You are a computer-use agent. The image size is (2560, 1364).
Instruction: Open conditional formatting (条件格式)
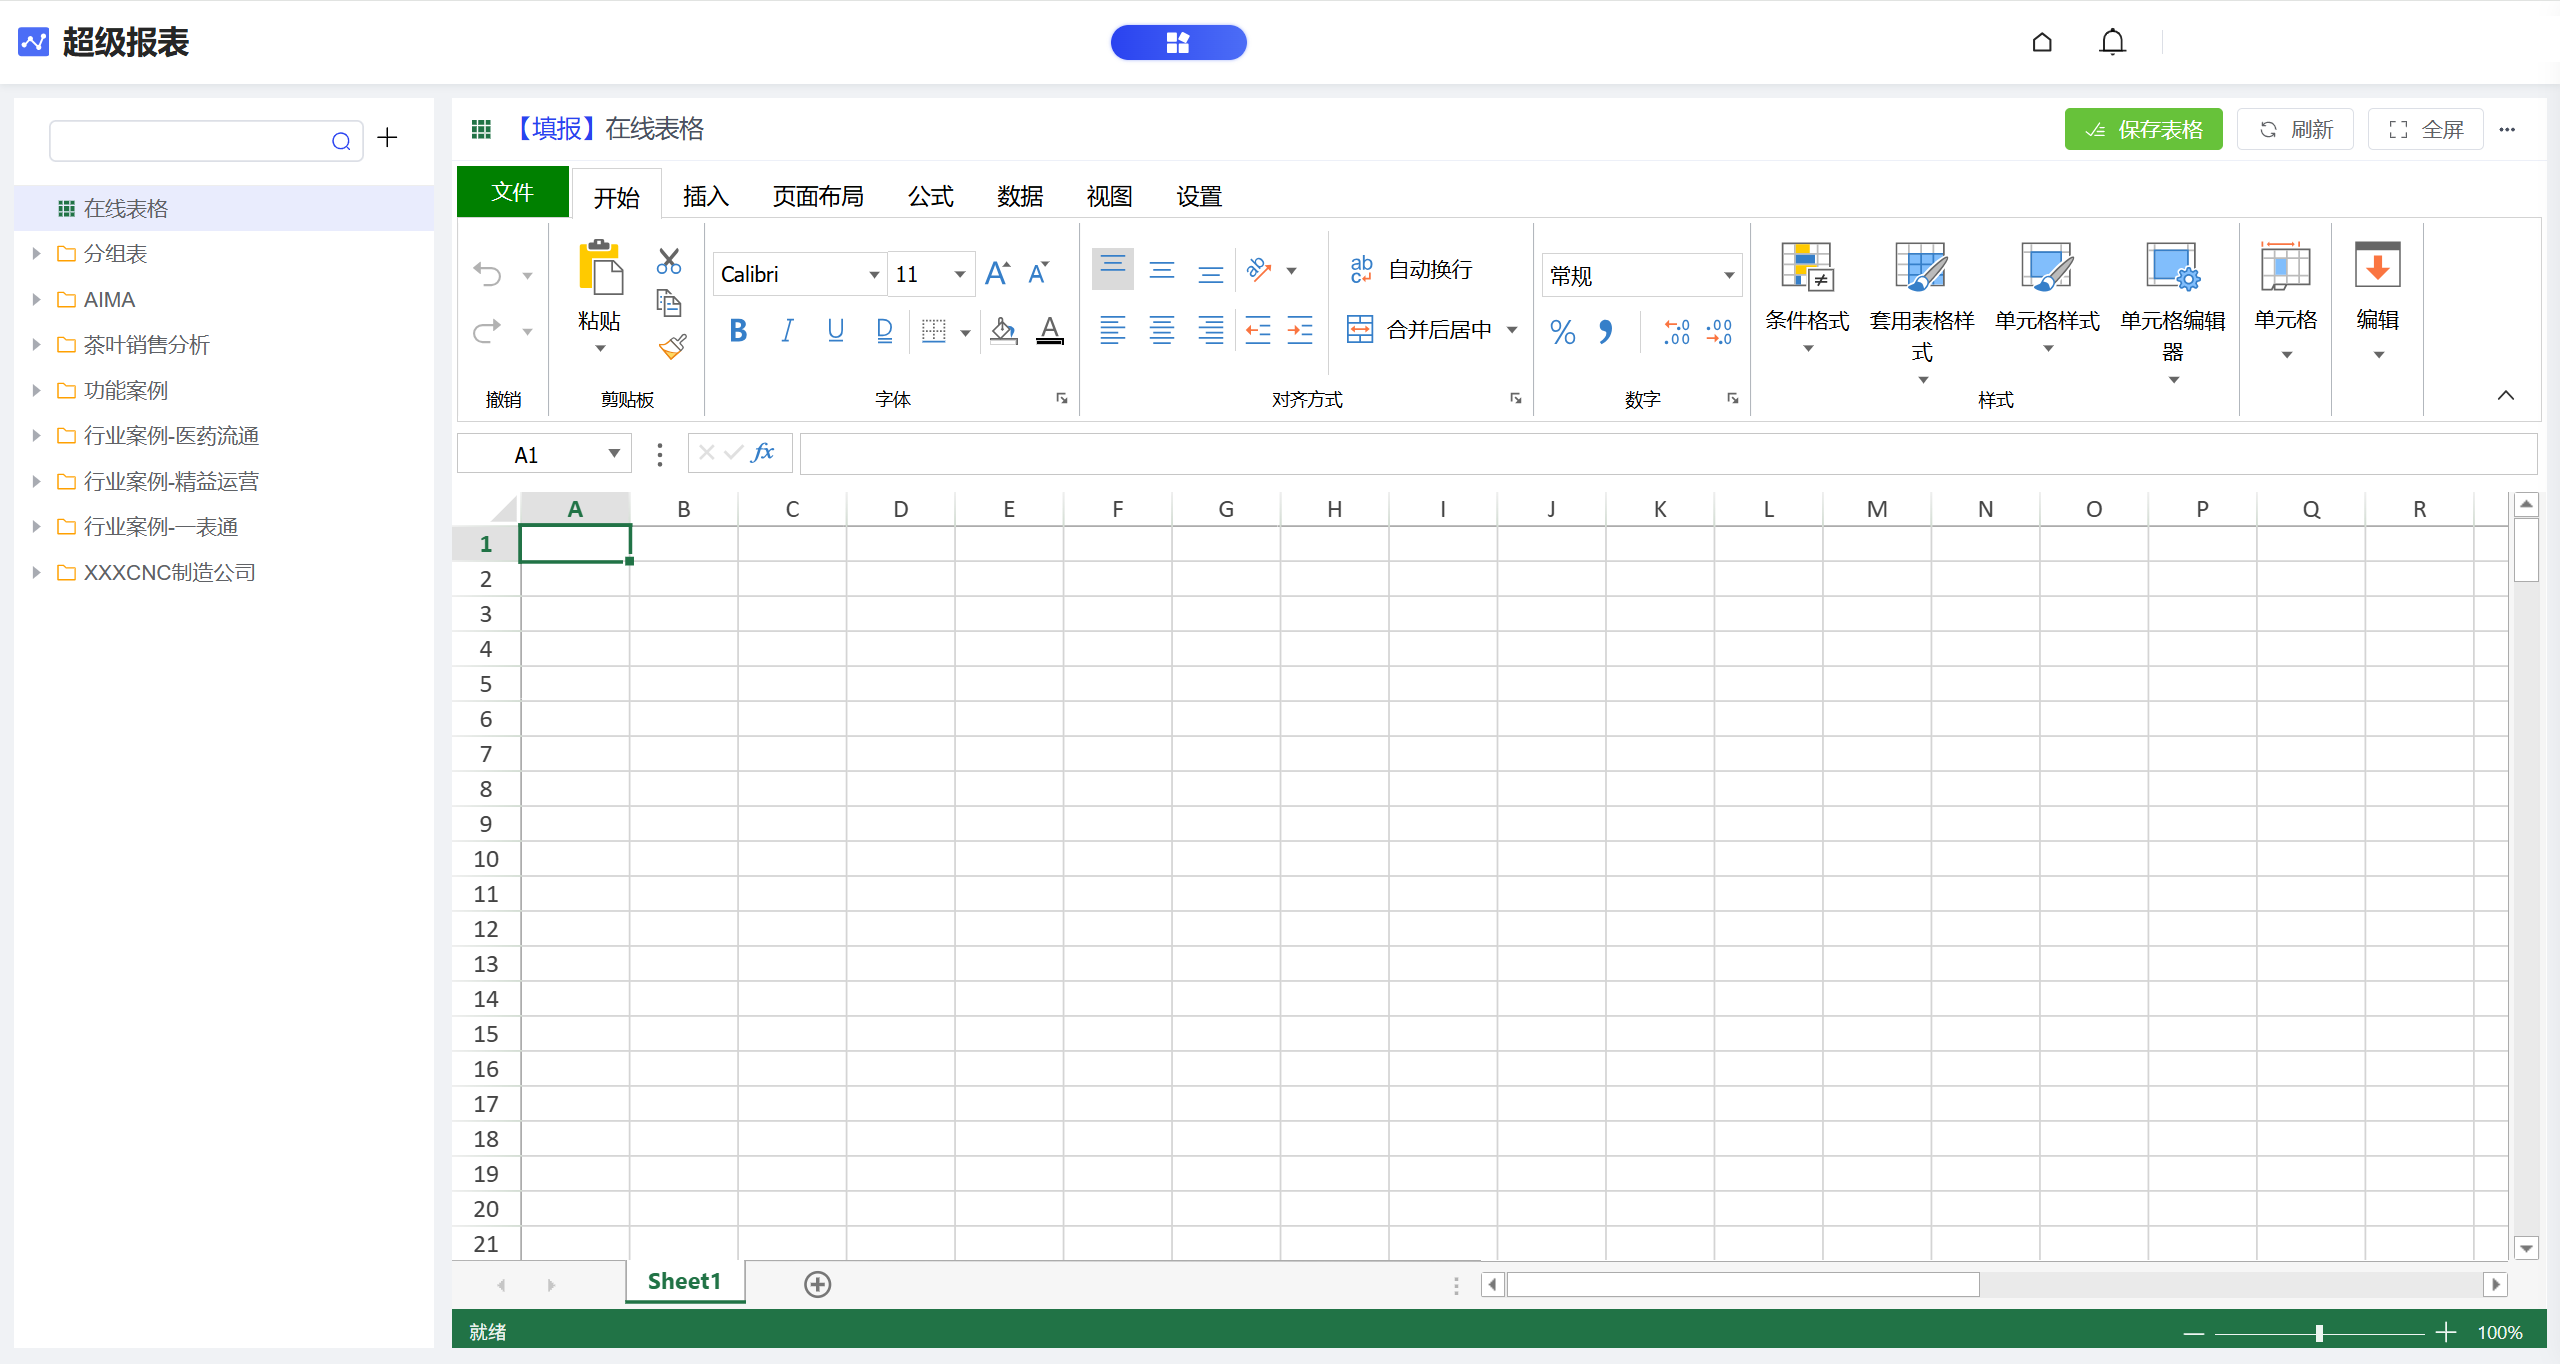point(1807,297)
